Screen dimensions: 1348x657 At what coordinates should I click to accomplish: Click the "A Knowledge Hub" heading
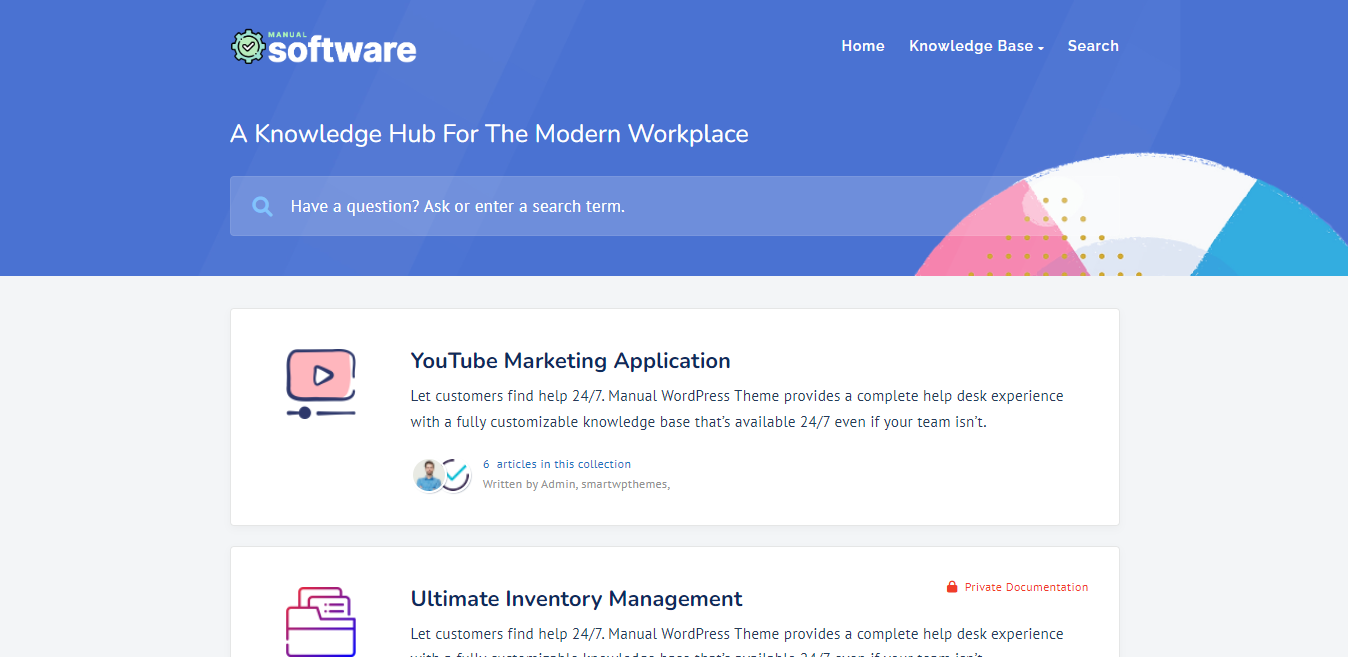[489, 134]
